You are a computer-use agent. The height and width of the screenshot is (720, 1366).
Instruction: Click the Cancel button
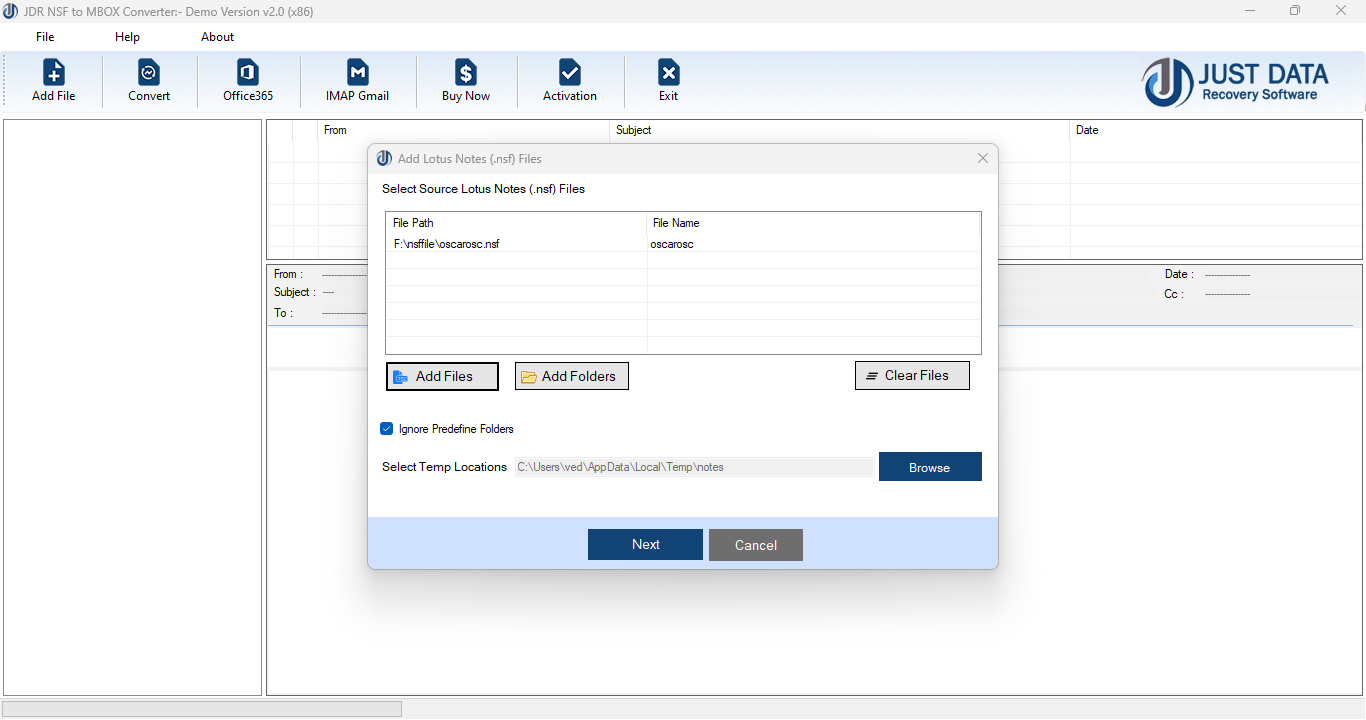point(756,545)
